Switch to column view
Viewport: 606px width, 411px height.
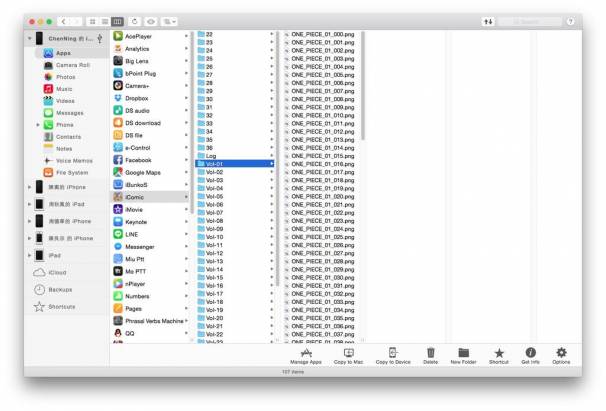[x=117, y=22]
